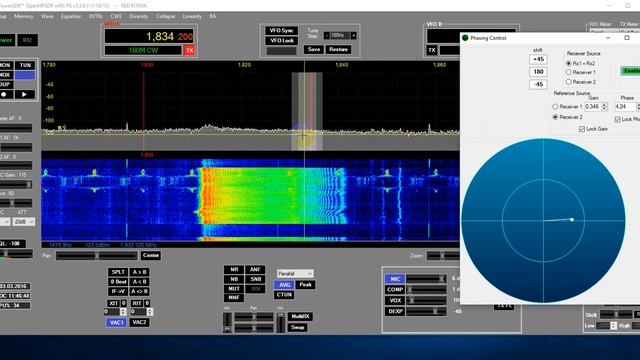Increase tune step with the plus button
This screenshot has height=360, width=640.
[x=353, y=36]
